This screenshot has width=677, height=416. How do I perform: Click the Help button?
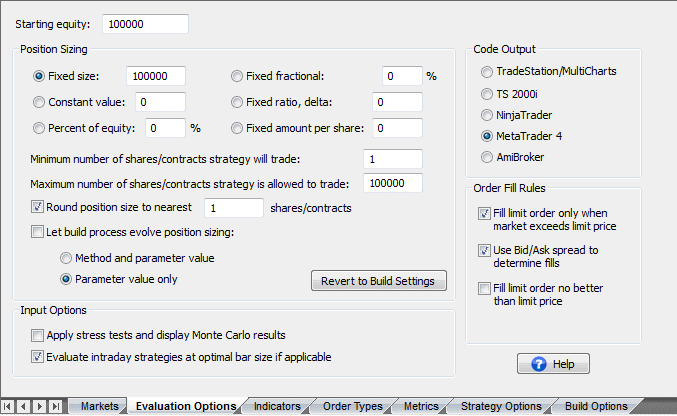553,363
